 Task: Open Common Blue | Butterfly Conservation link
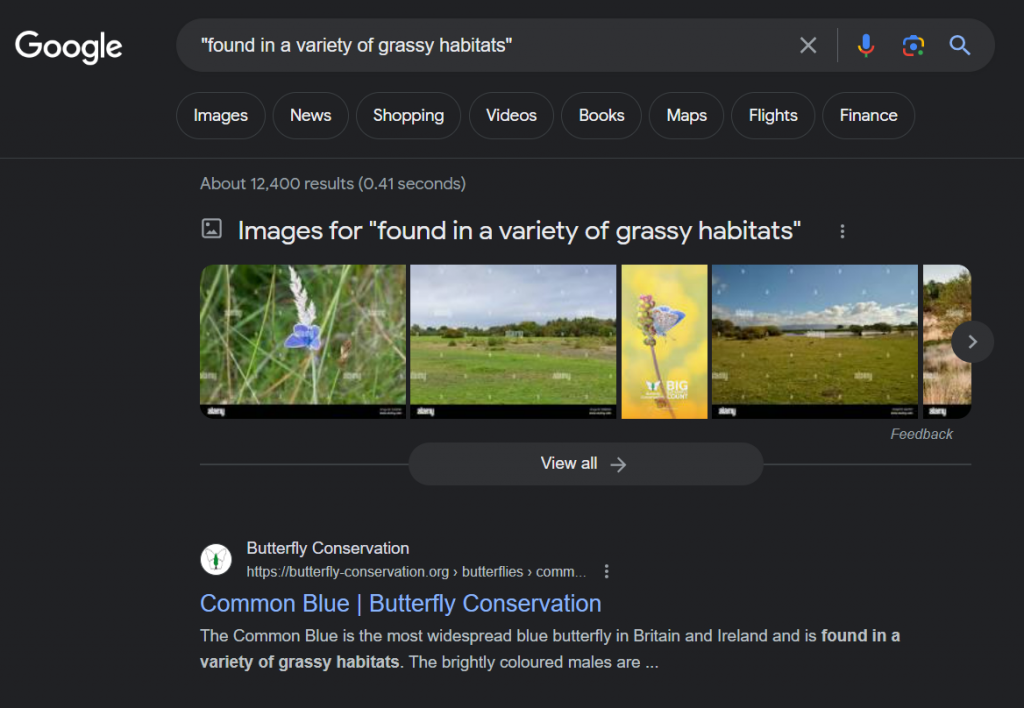(400, 604)
